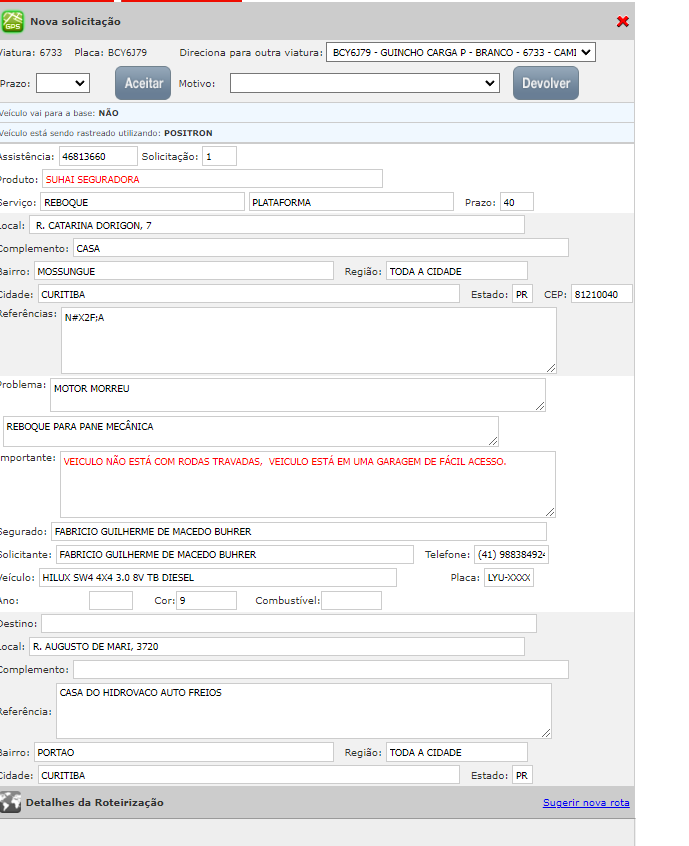The height and width of the screenshot is (846, 689).
Task: Click the Referências text area N#X2F;A
Action: tap(309, 340)
